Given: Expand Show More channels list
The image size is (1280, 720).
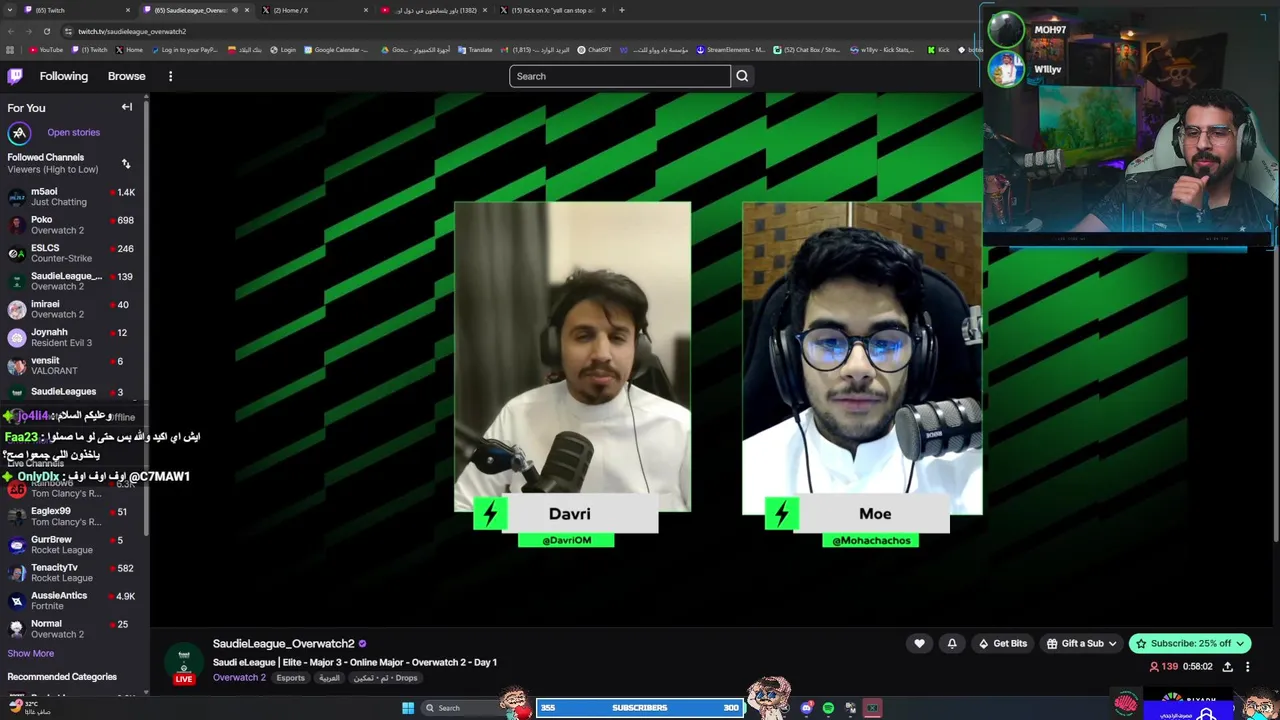Looking at the screenshot, I should [x=31, y=653].
